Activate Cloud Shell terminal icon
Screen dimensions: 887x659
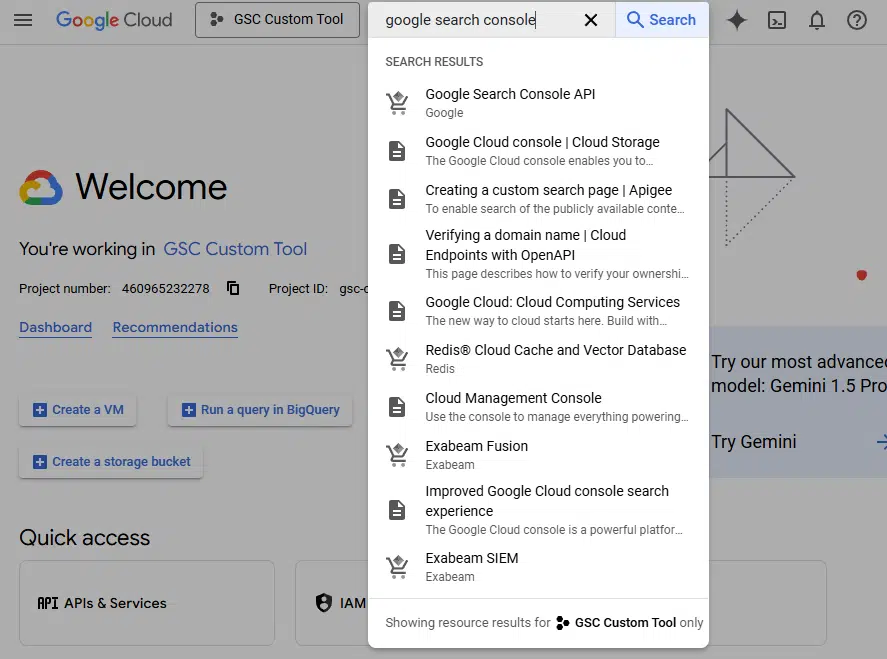(777, 20)
